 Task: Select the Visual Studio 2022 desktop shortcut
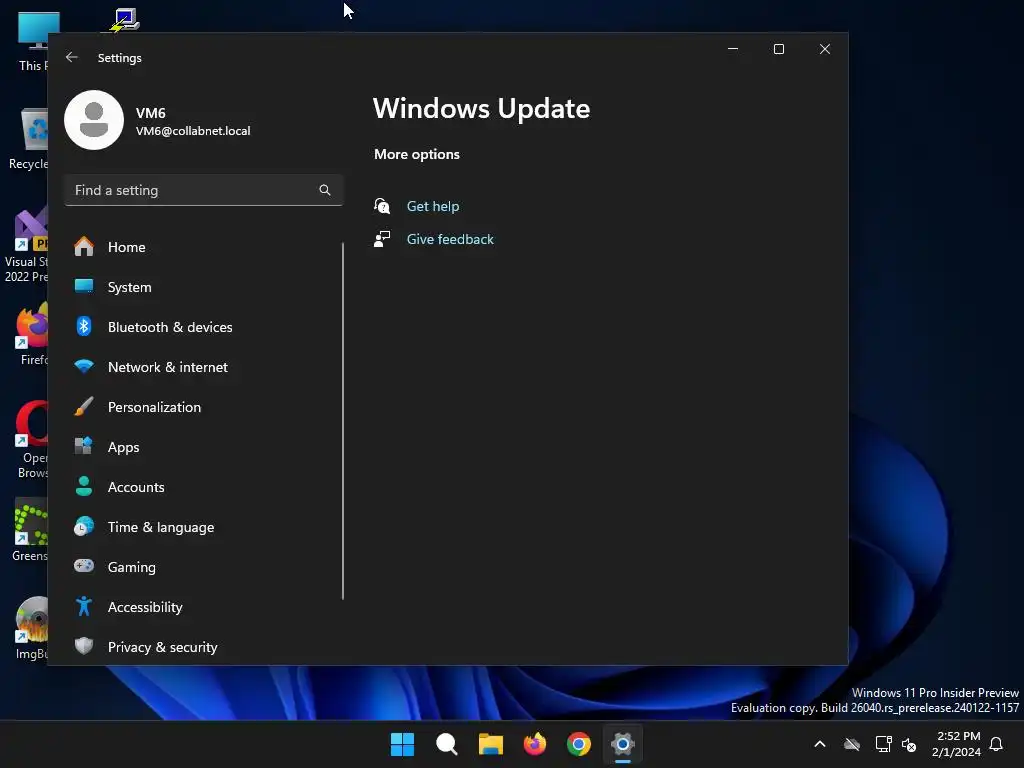[x=26, y=246]
